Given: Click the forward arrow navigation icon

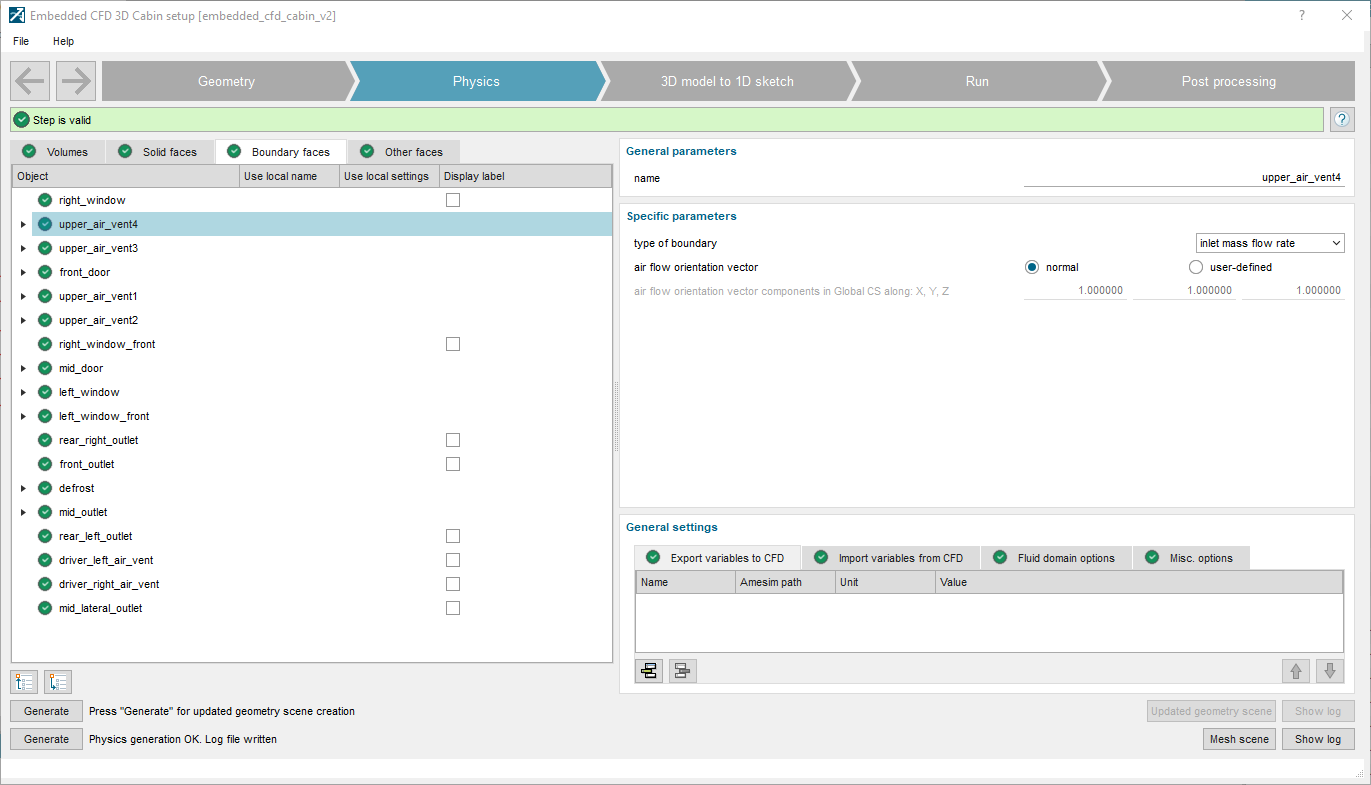Looking at the screenshot, I should point(76,81).
